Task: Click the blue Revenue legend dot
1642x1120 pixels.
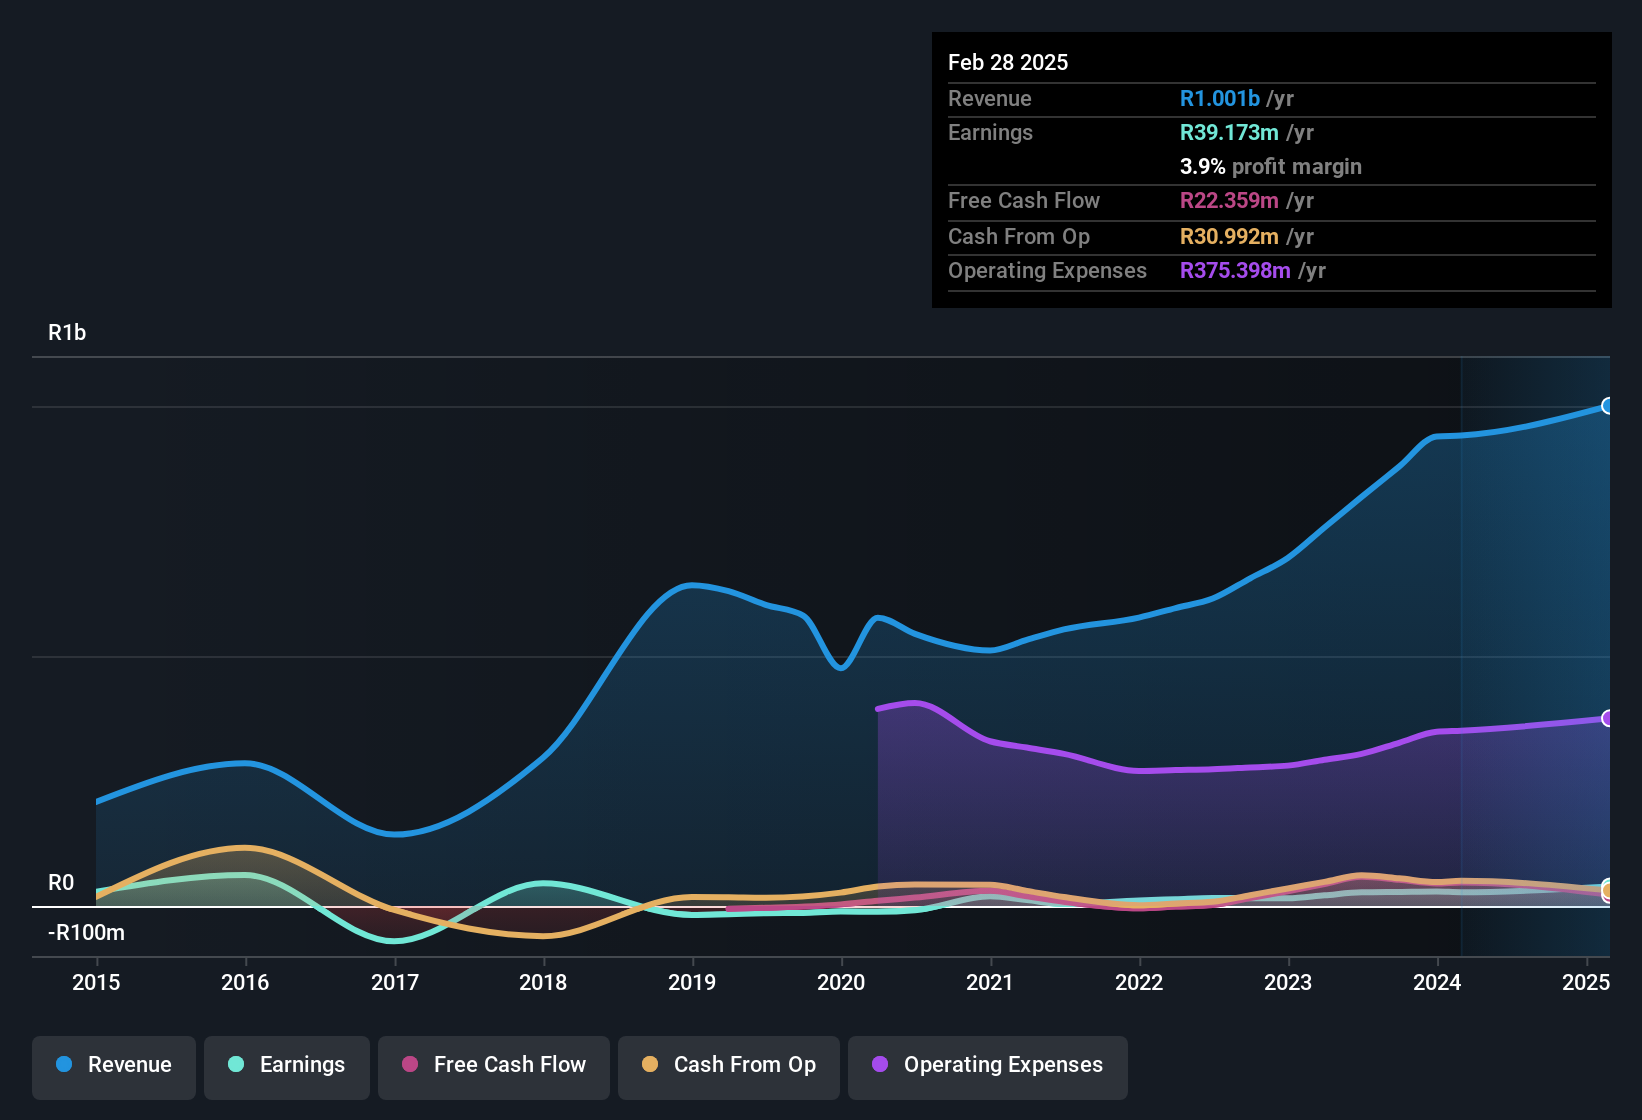Action: pyautogui.click(x=64, y=1065)
